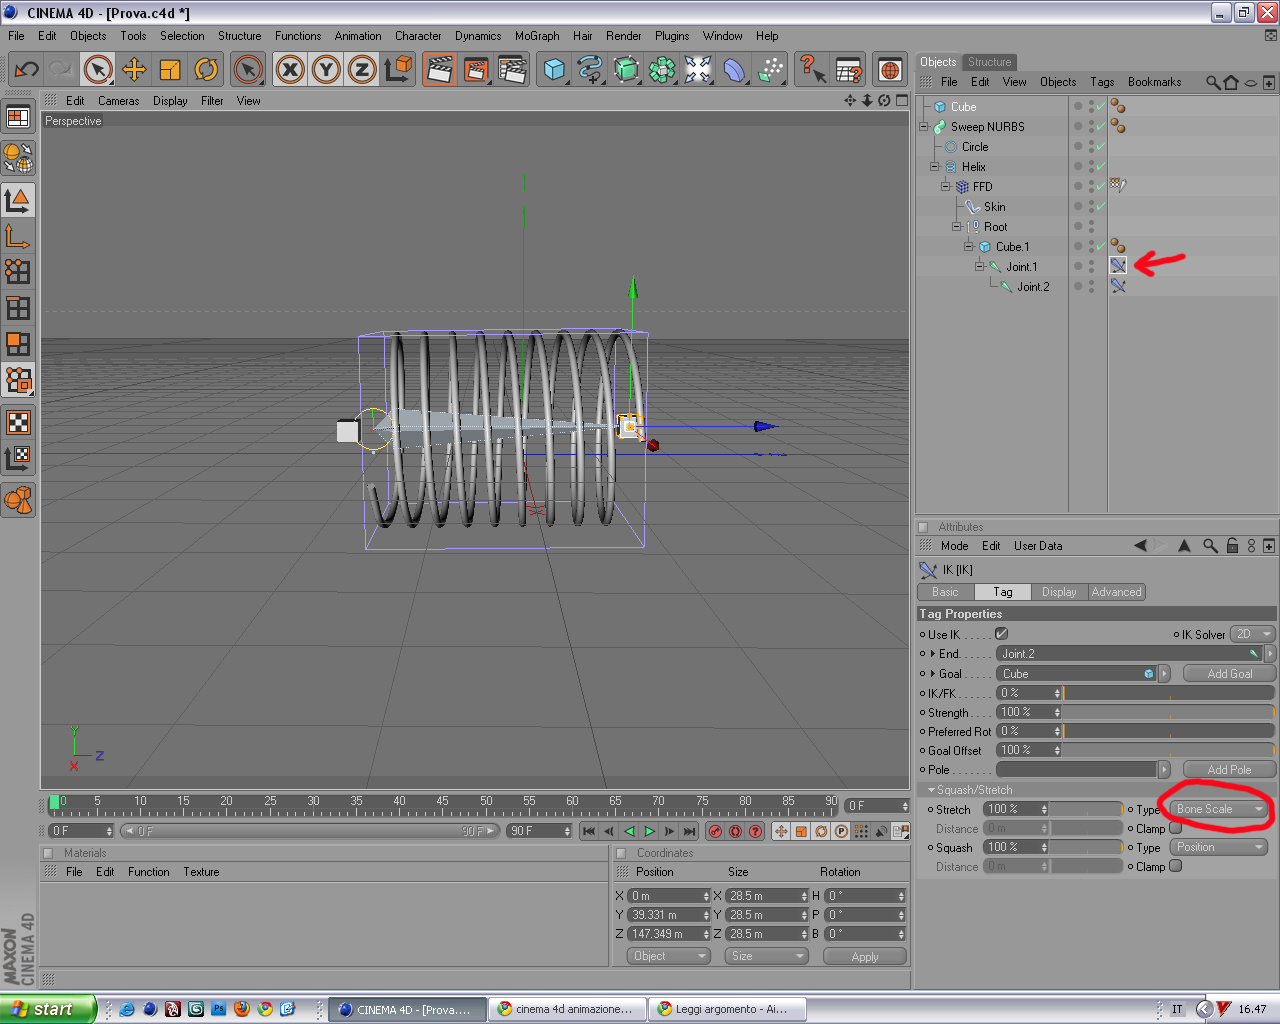Viewport: 1280px width, 1024px height.
Task: Activate the Rotate tool
Action: [206, 69]
